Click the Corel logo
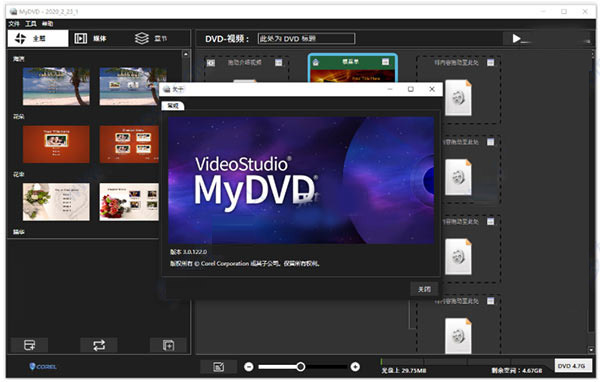Viewport: 600px width, 382px height. [43, 367]
